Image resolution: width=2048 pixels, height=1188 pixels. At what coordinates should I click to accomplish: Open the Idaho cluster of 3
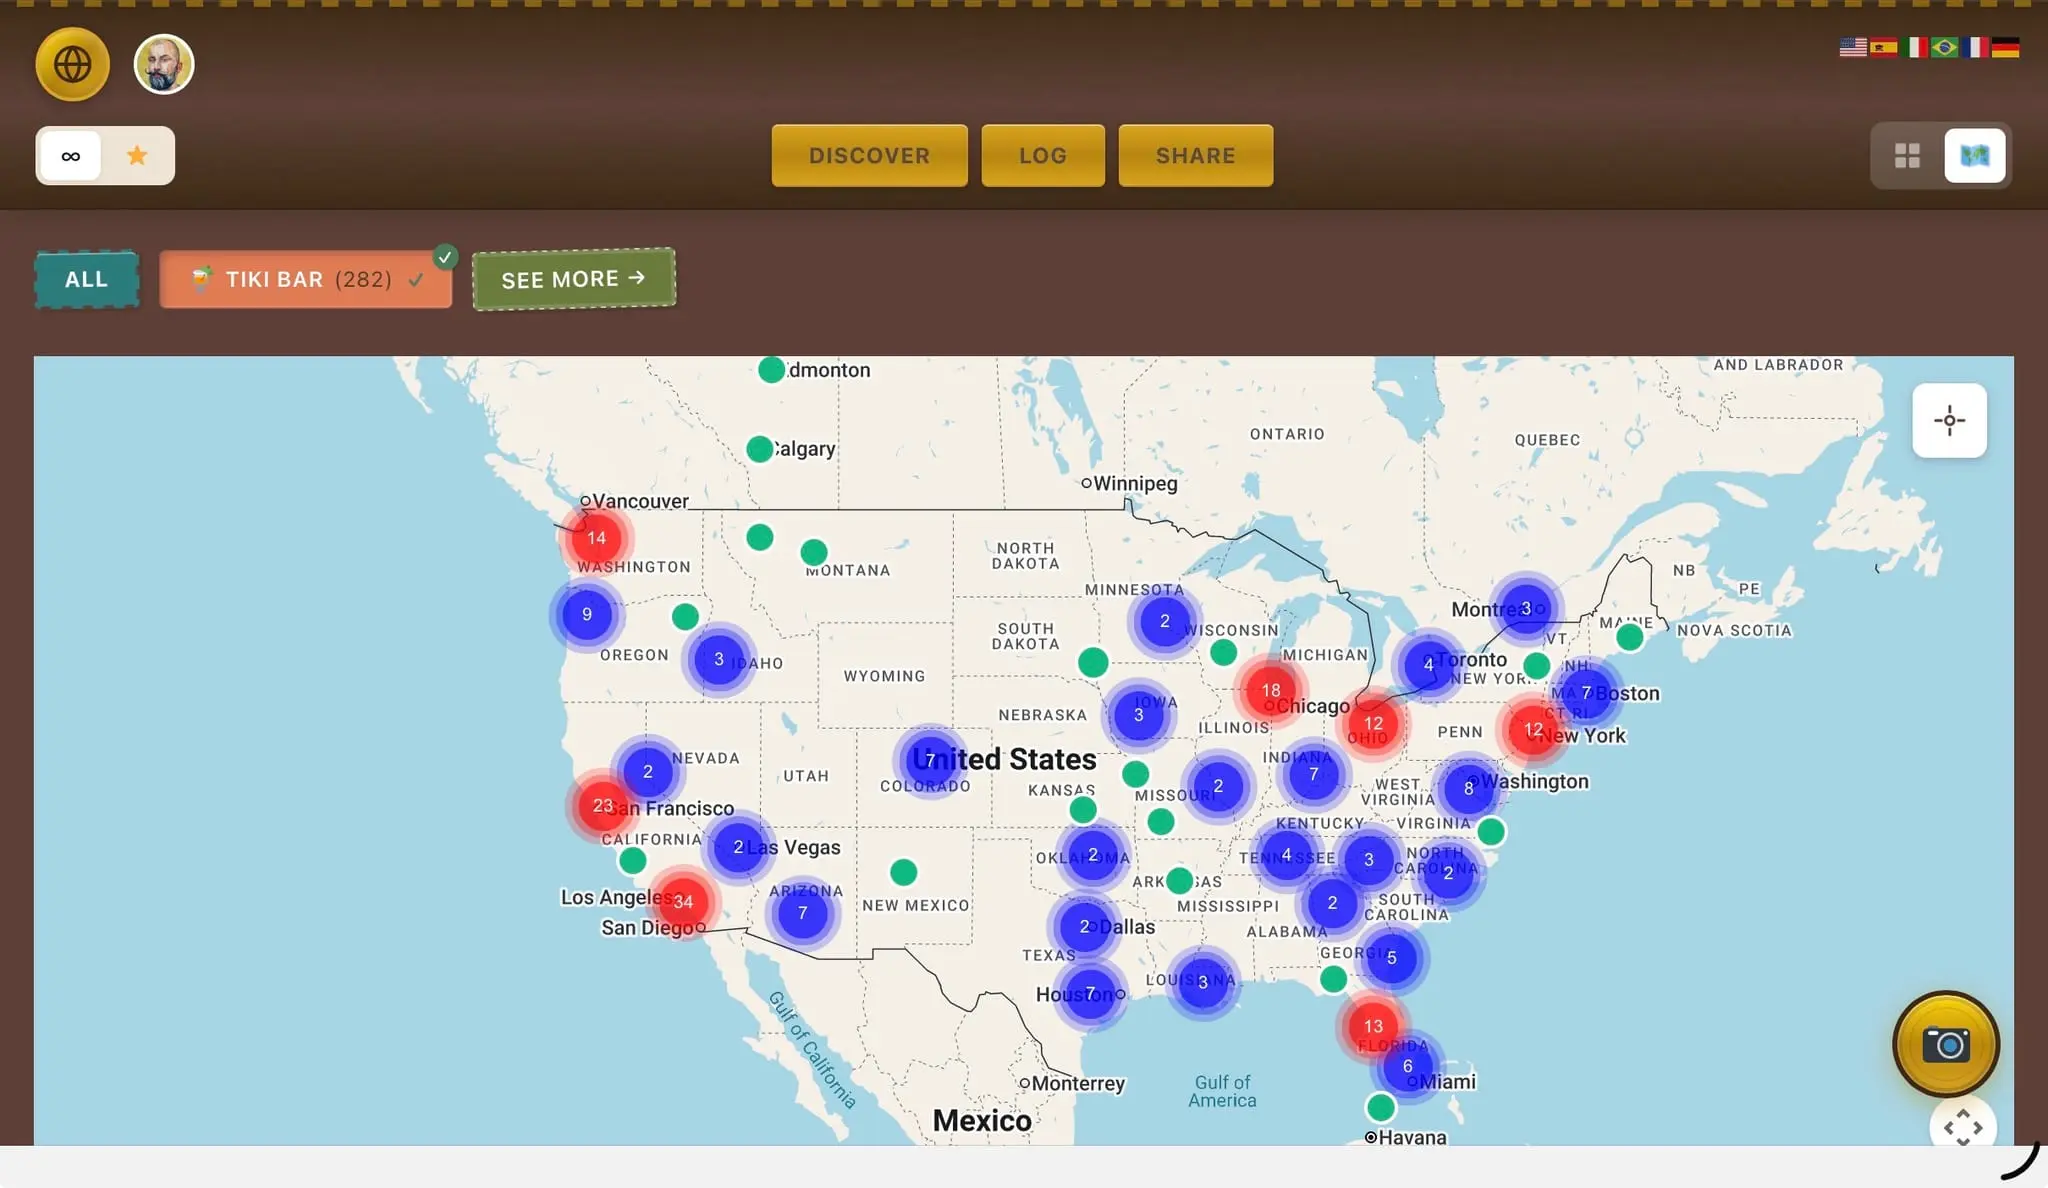point(718,660)
